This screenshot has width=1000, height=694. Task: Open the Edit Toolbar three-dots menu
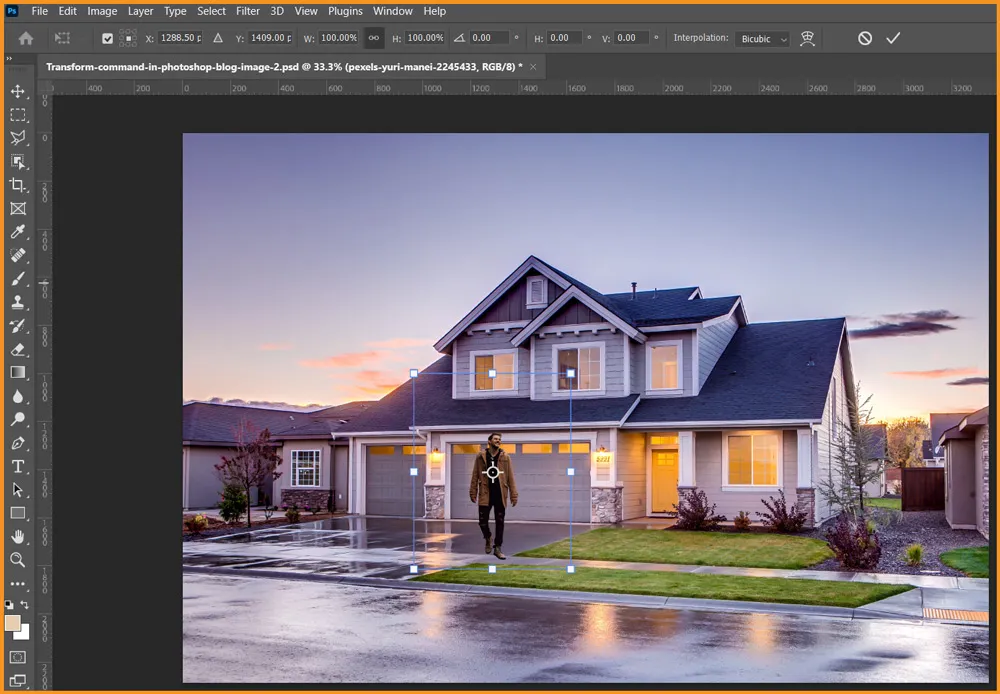[x=18, y=584]
